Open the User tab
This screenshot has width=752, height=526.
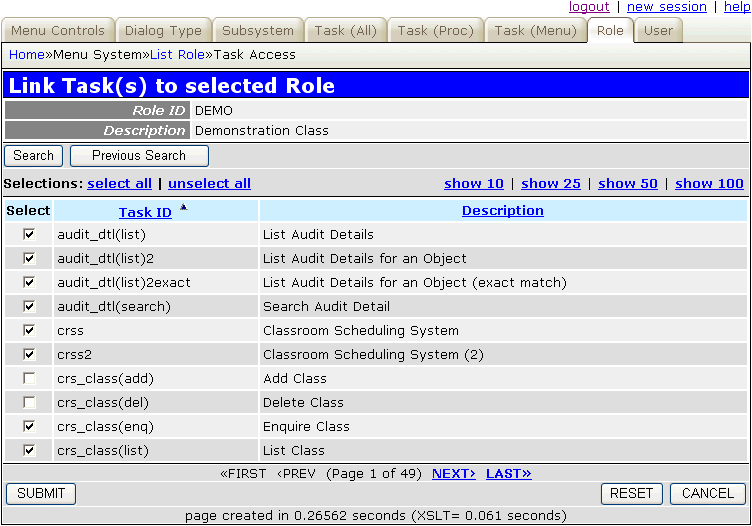(x=658, y=30)
